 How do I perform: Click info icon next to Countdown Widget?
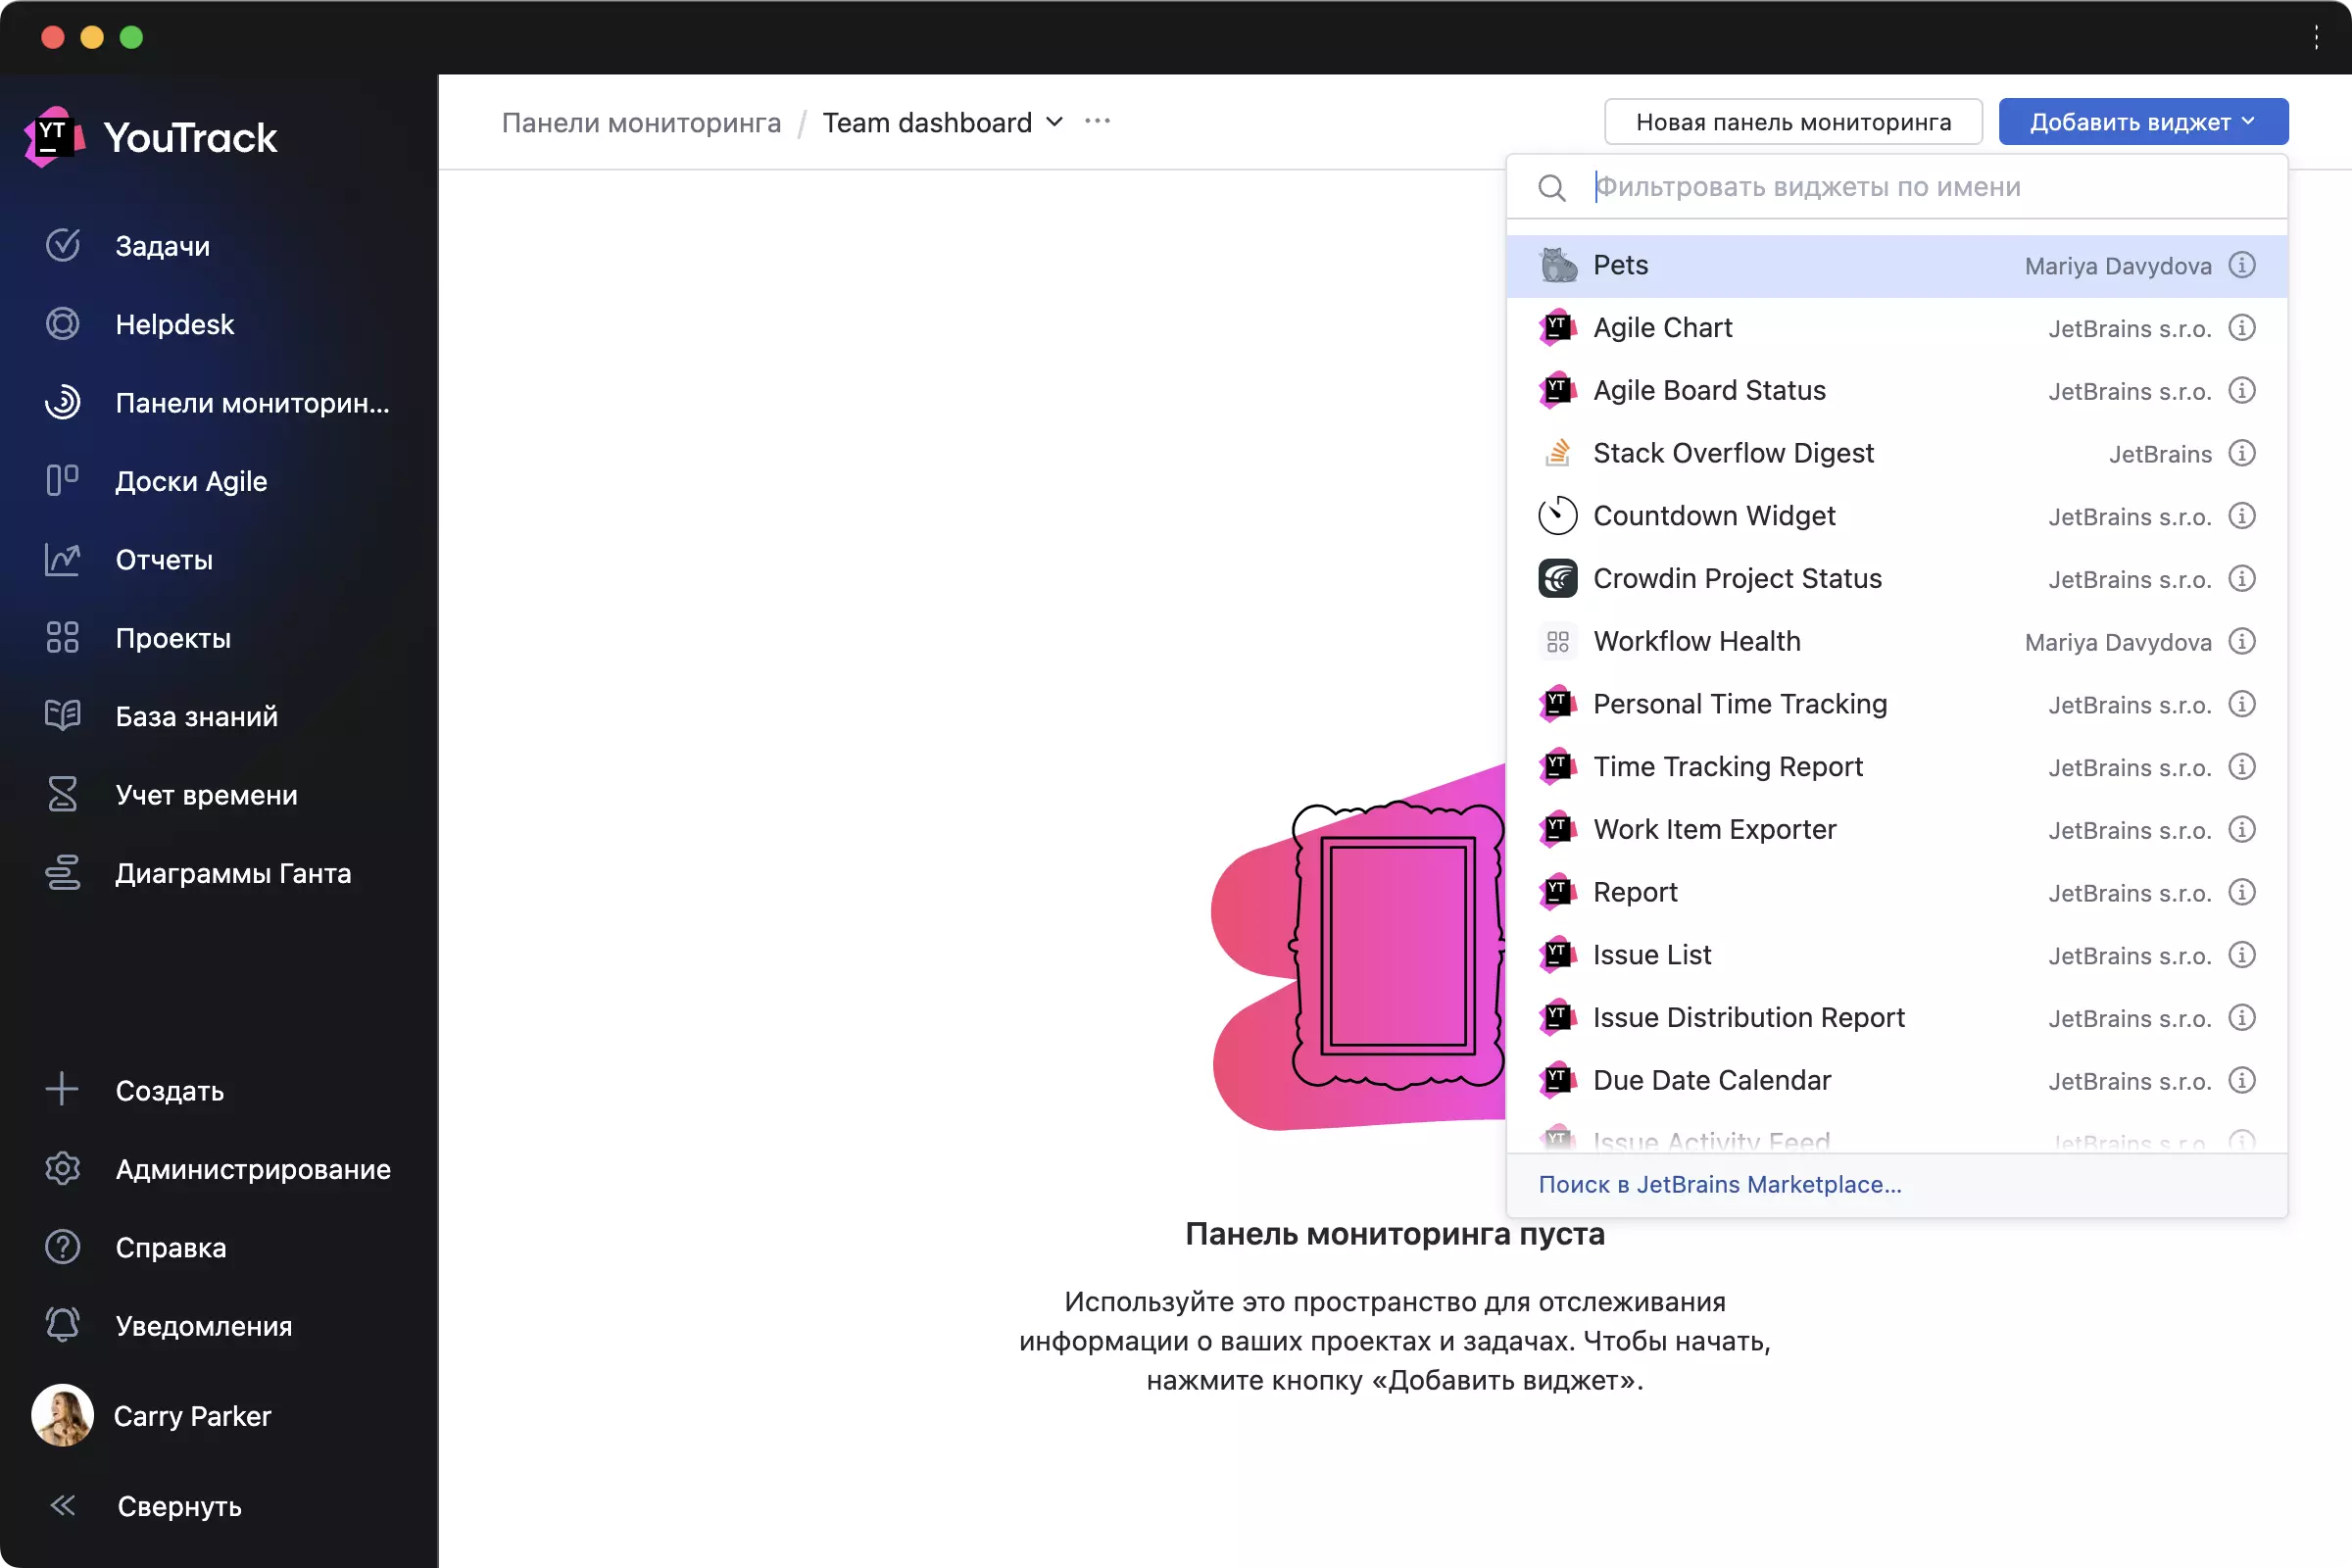coord(2242,514)
